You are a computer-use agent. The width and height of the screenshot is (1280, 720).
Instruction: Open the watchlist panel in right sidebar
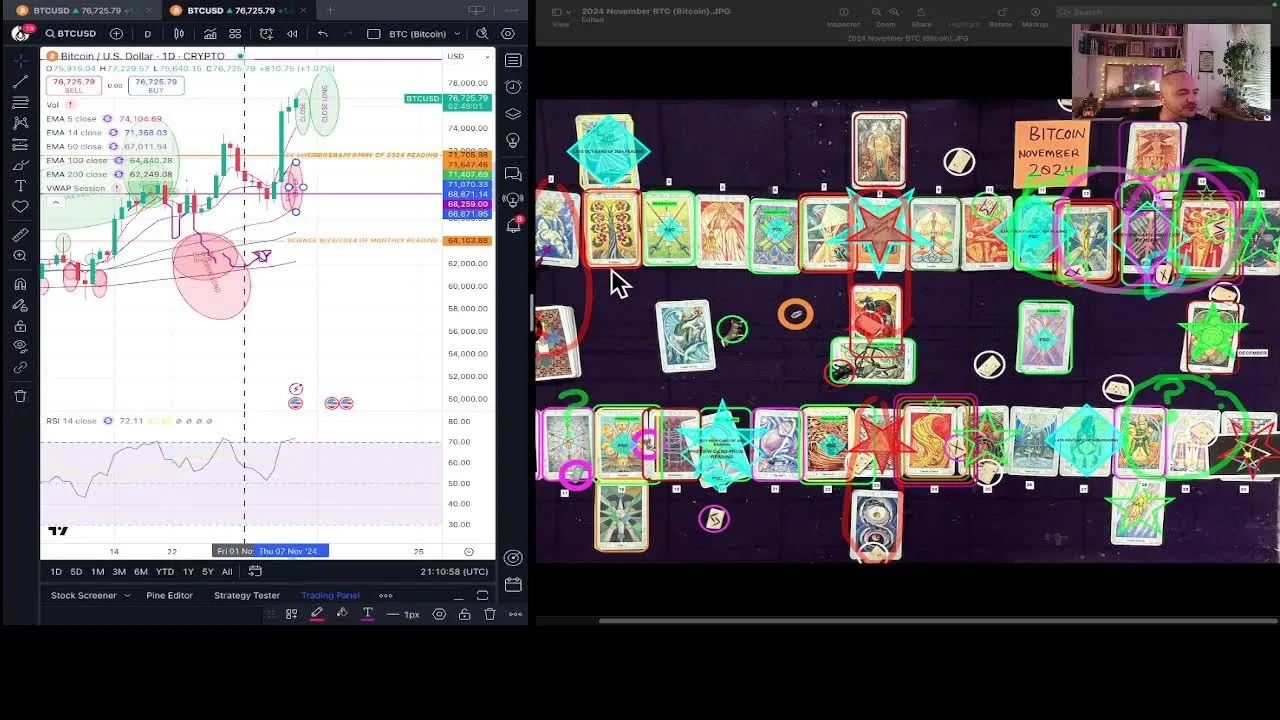tap(513, 61)
